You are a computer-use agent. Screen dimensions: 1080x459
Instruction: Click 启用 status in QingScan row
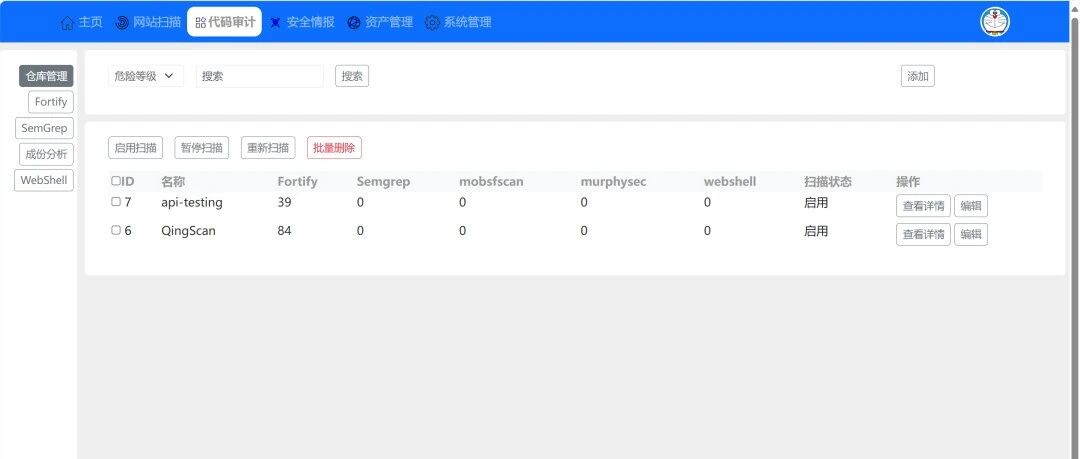pyautogui.click(x=816, y=231)
